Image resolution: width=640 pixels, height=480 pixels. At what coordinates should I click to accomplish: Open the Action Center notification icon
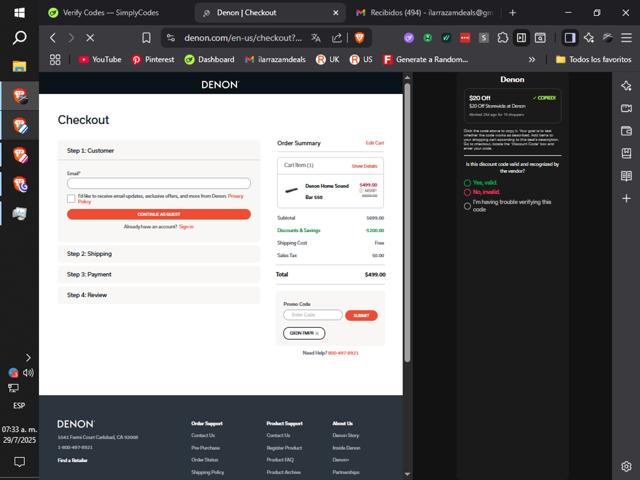(x=19, y=462)
